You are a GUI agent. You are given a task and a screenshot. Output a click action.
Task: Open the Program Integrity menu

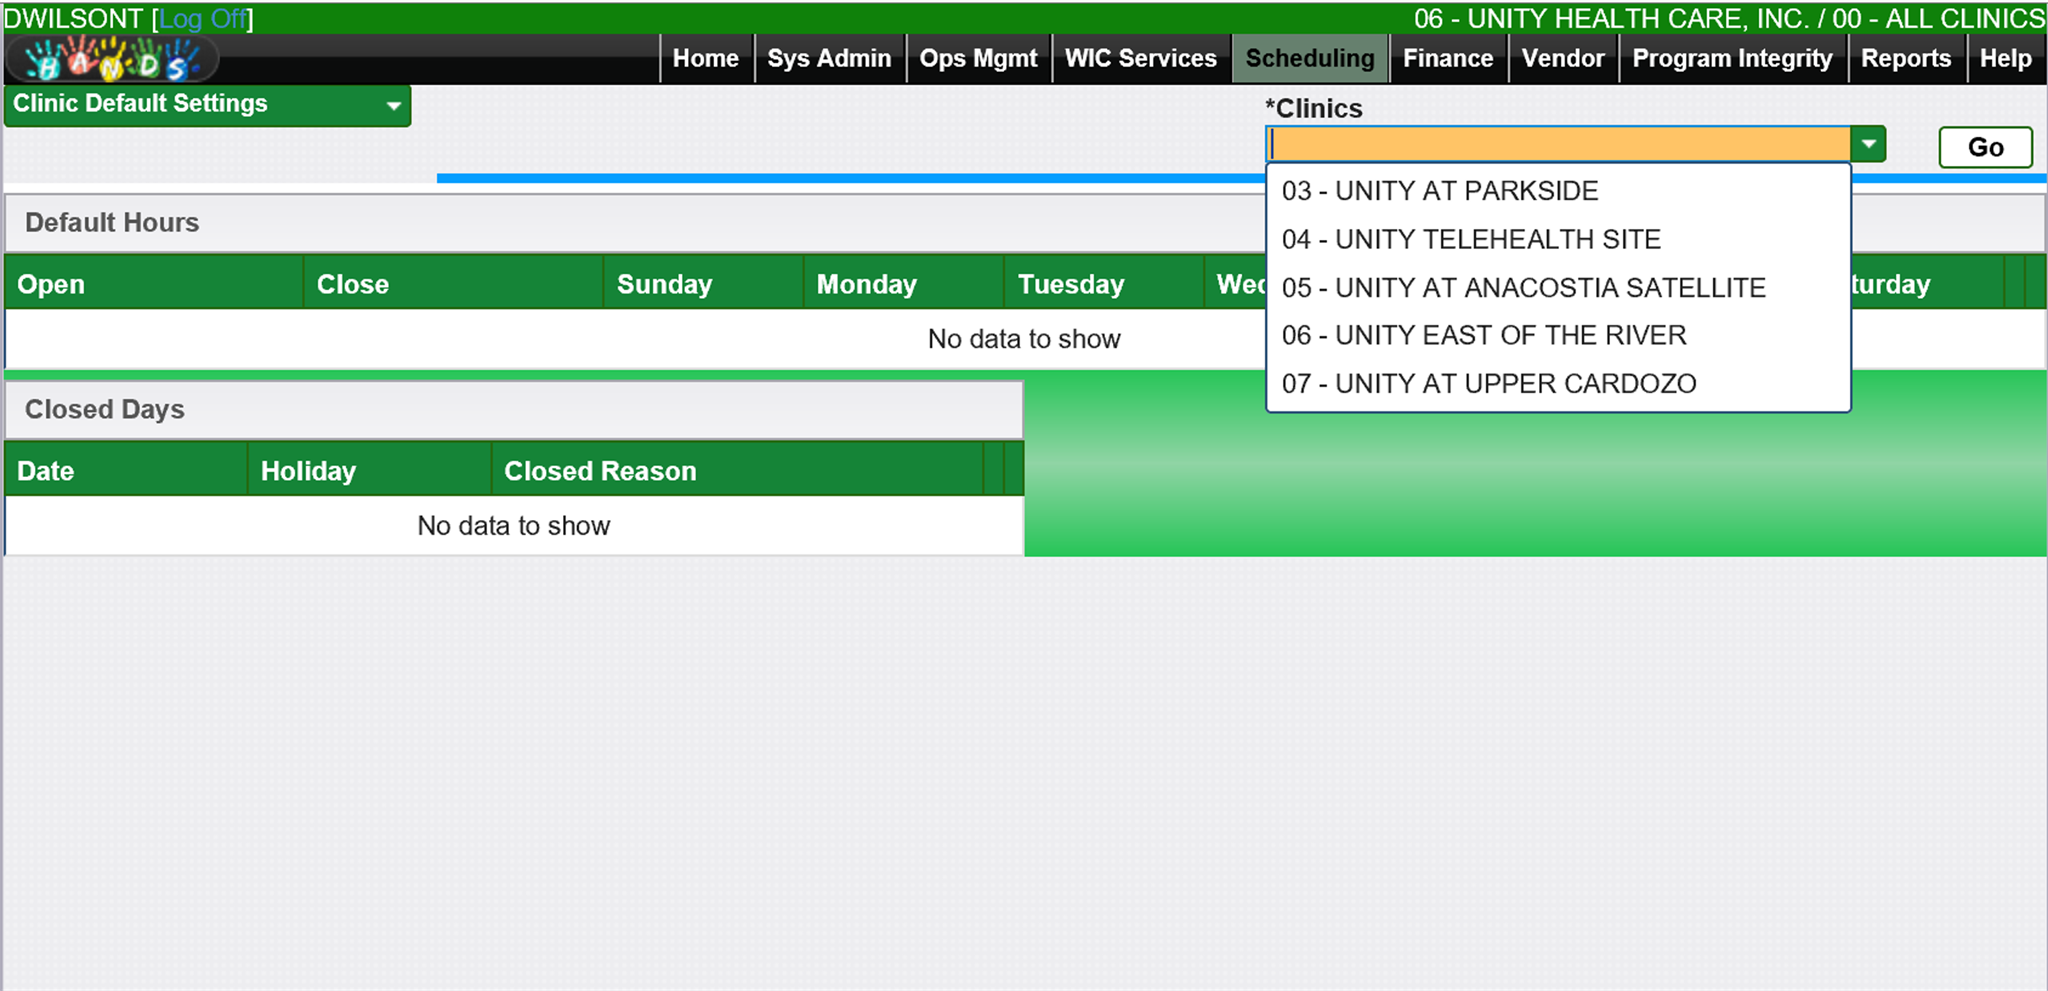point(1732,59)
